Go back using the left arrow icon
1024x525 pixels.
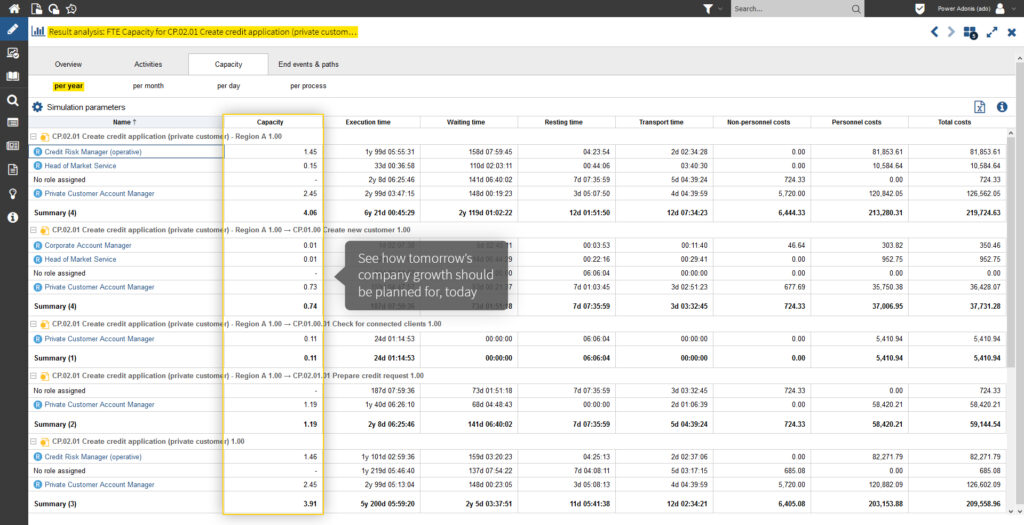pos(935,32)
